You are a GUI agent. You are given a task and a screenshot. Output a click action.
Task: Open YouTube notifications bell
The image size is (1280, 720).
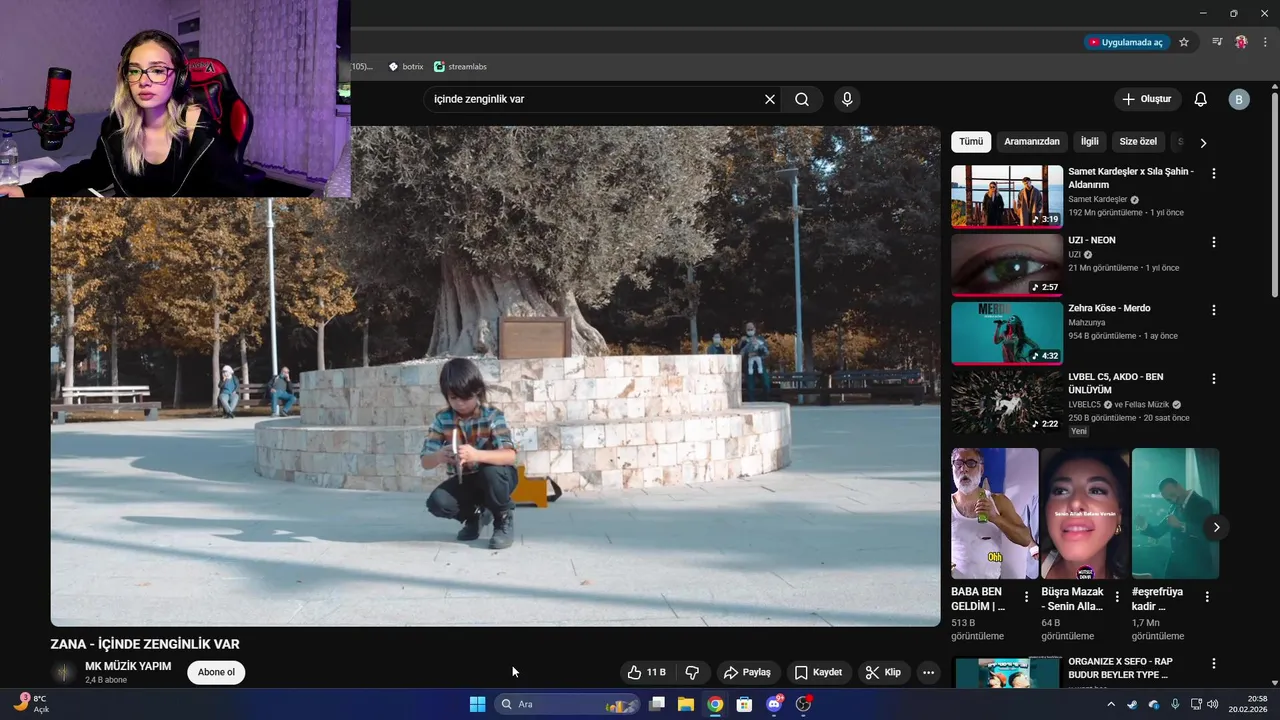tap(1201, 99)
